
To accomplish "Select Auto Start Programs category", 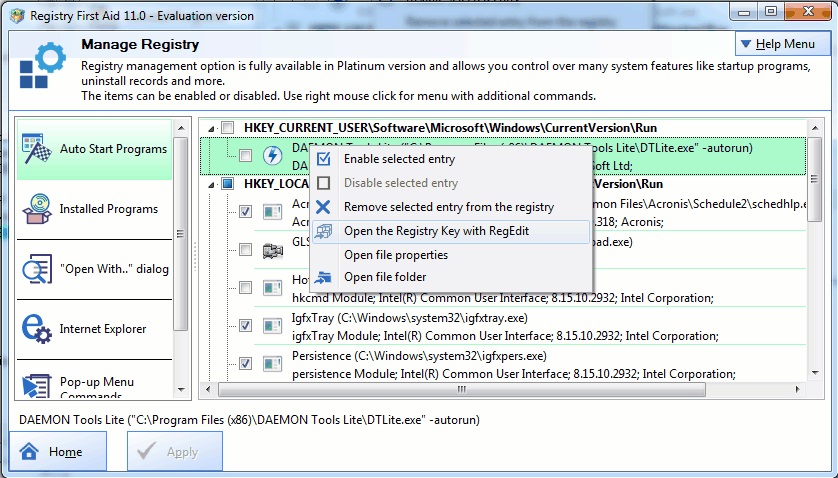I will 95,149.
